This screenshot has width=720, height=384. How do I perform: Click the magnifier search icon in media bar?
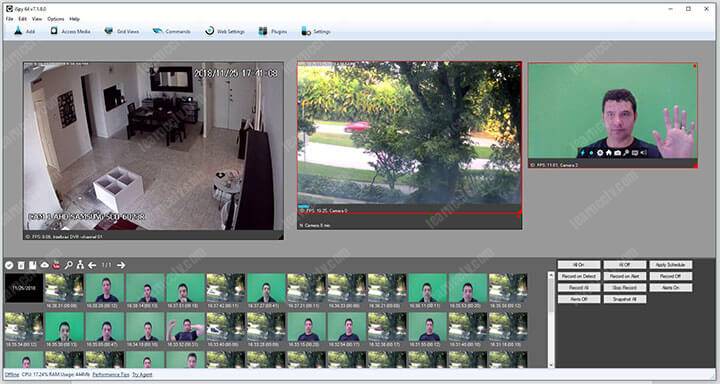[x=68, y=265]
